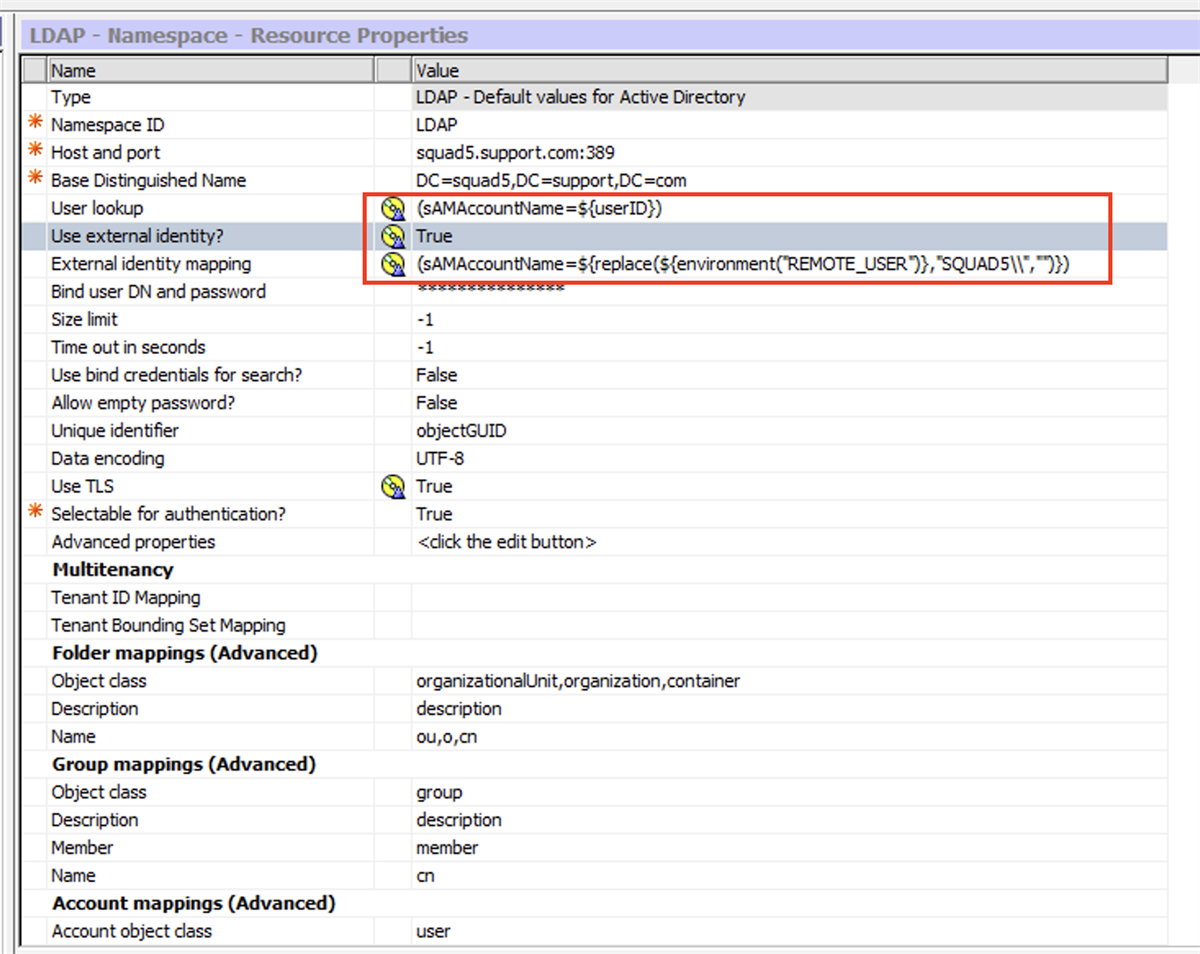Click the Value column header
Viewport: 1200px width, 954px height.
pos(789,70)
